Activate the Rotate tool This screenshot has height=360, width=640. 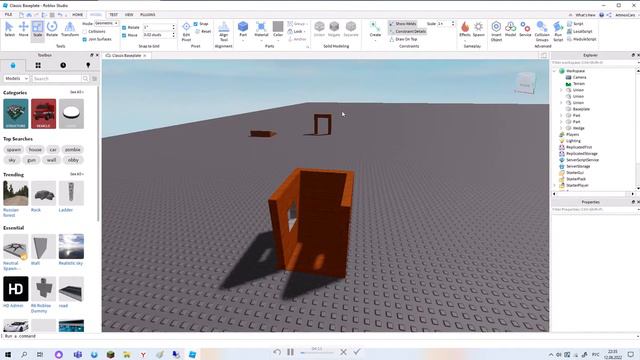pos(52,29)
